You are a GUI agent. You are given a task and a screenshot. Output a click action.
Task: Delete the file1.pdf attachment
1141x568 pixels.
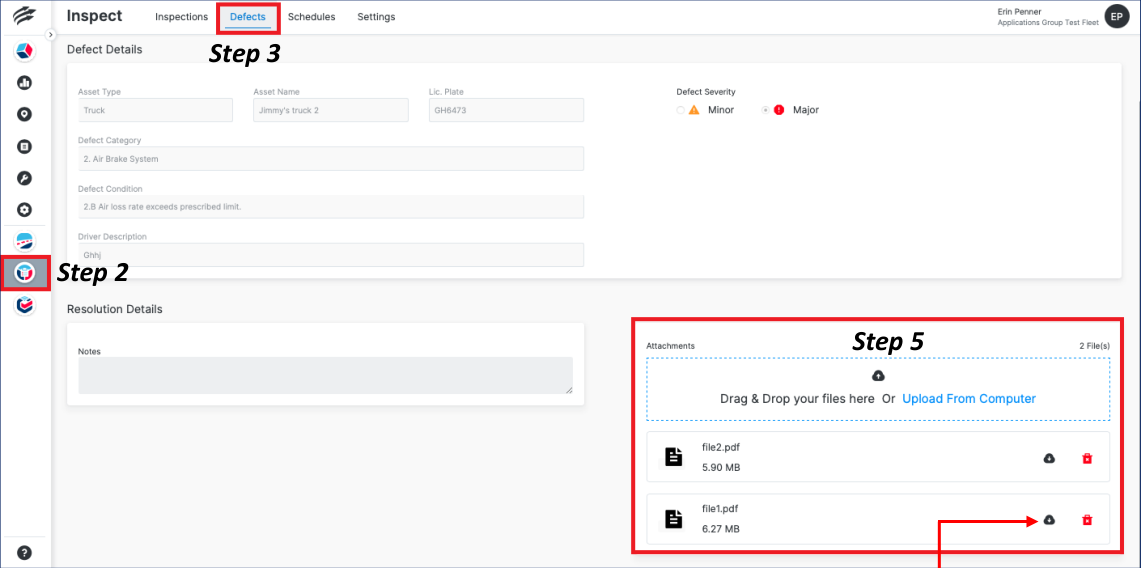tap(1087, 520)
